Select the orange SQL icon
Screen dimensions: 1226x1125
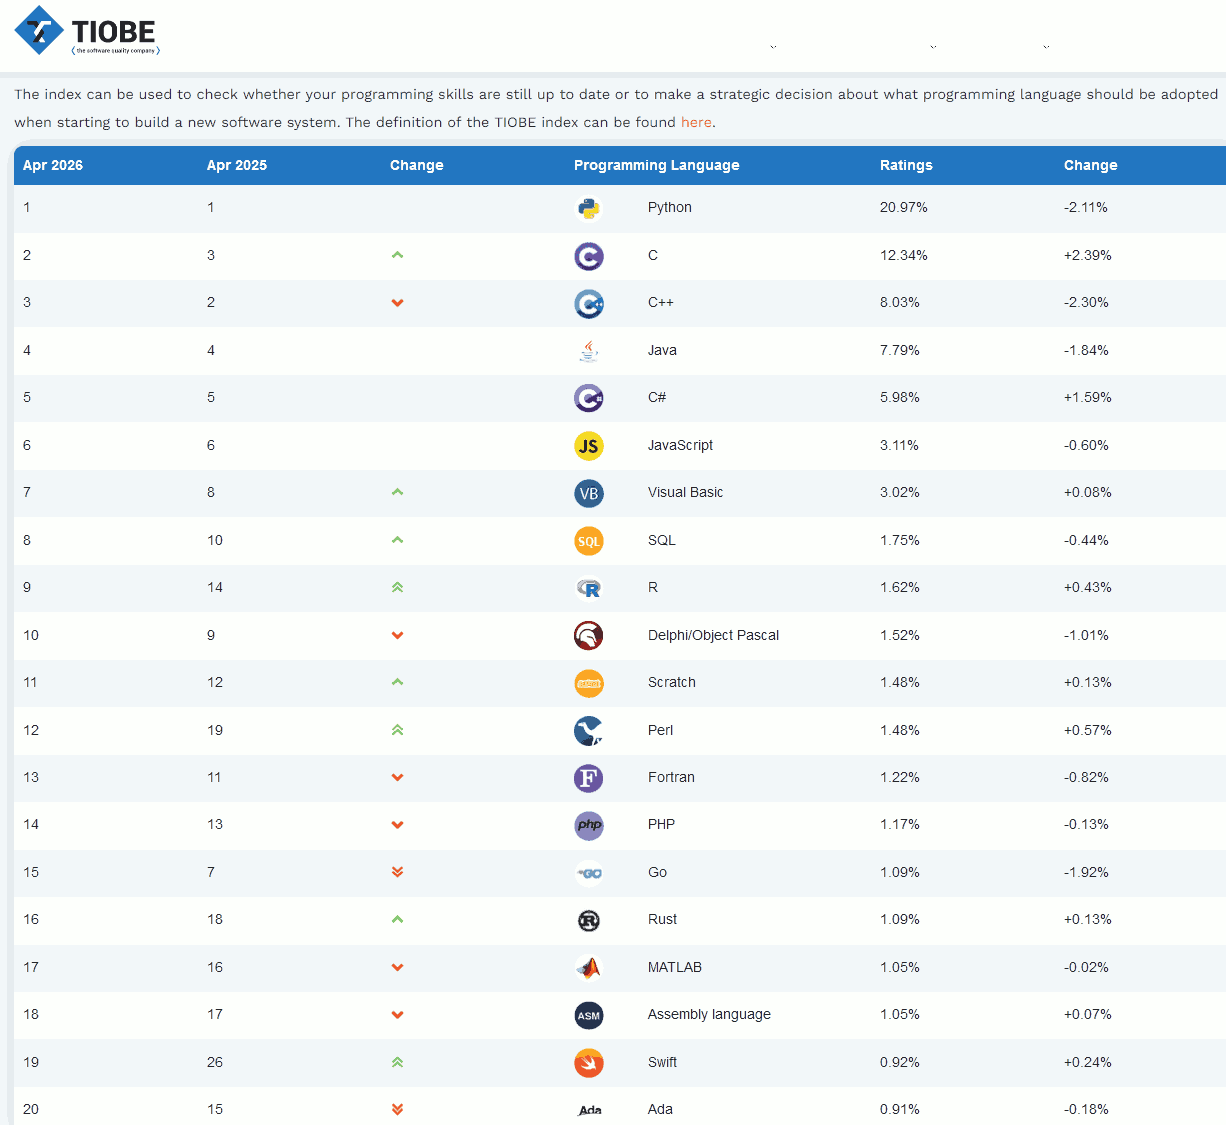pos(589,541)
